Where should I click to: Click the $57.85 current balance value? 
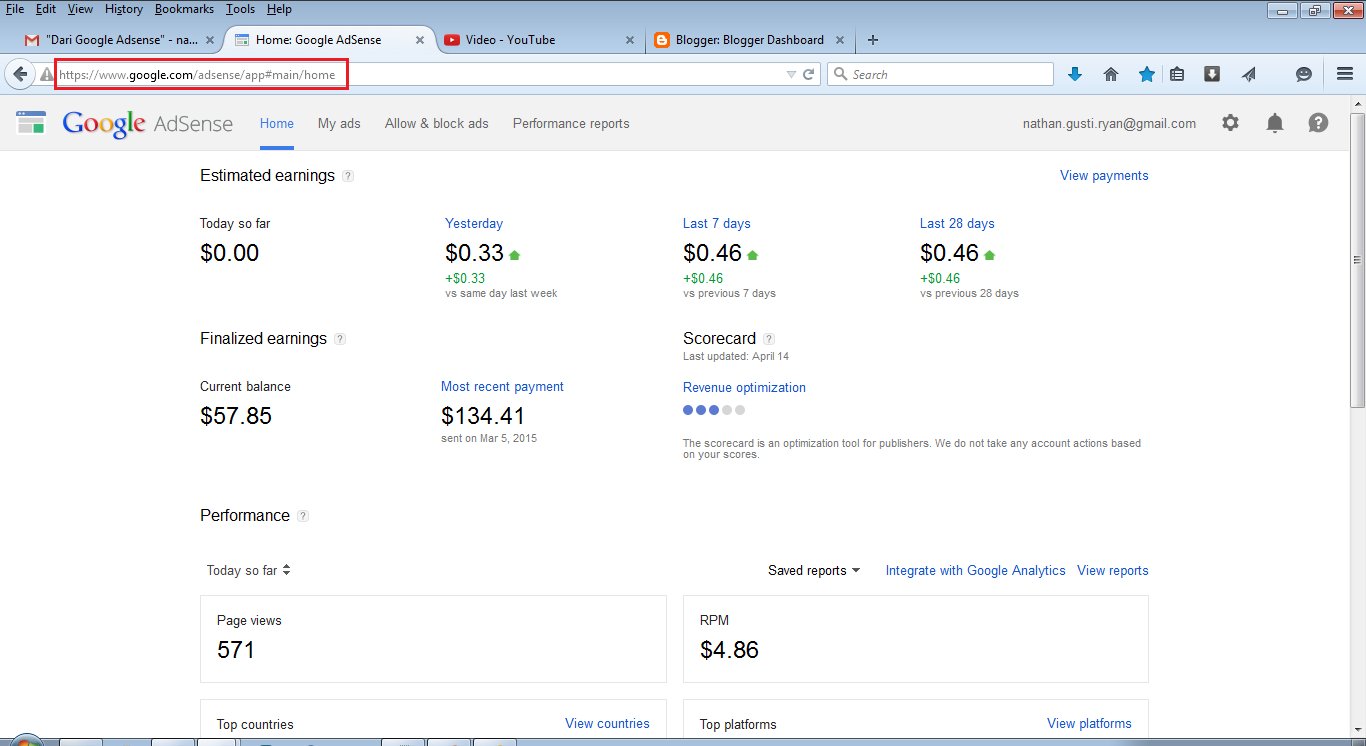tap(236, 416)
